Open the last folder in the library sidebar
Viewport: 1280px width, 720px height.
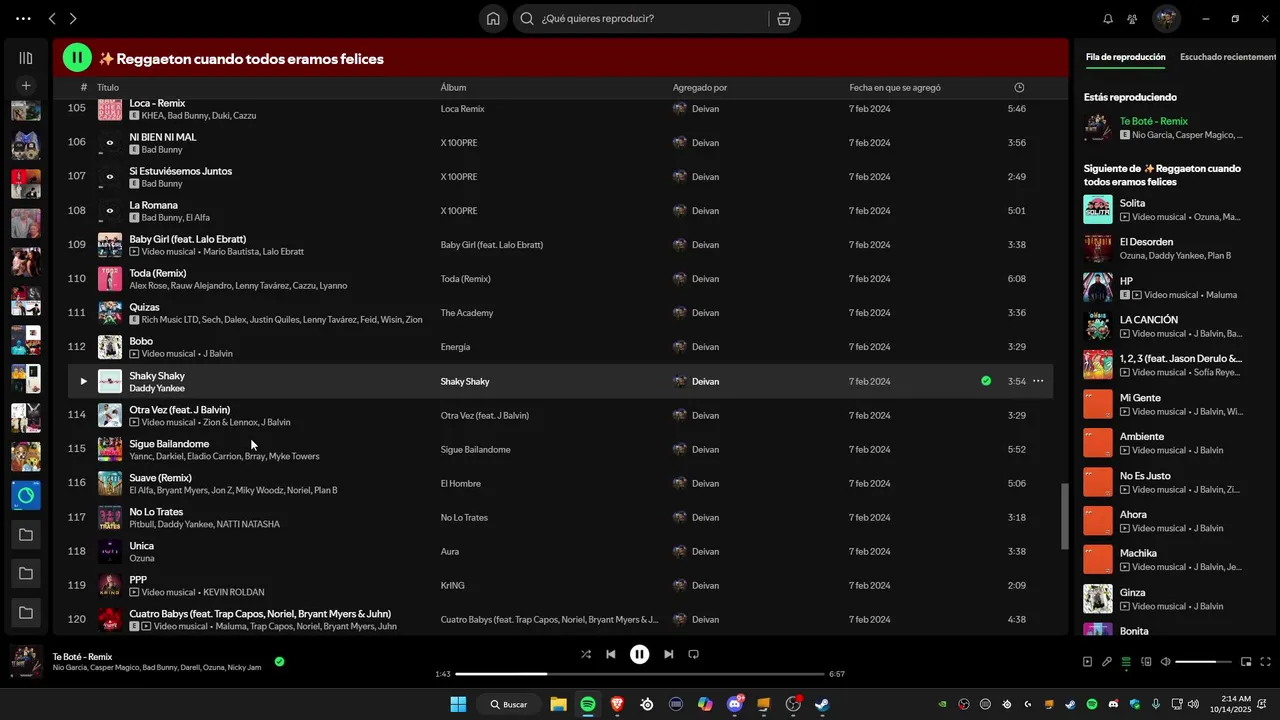point(26,612)
